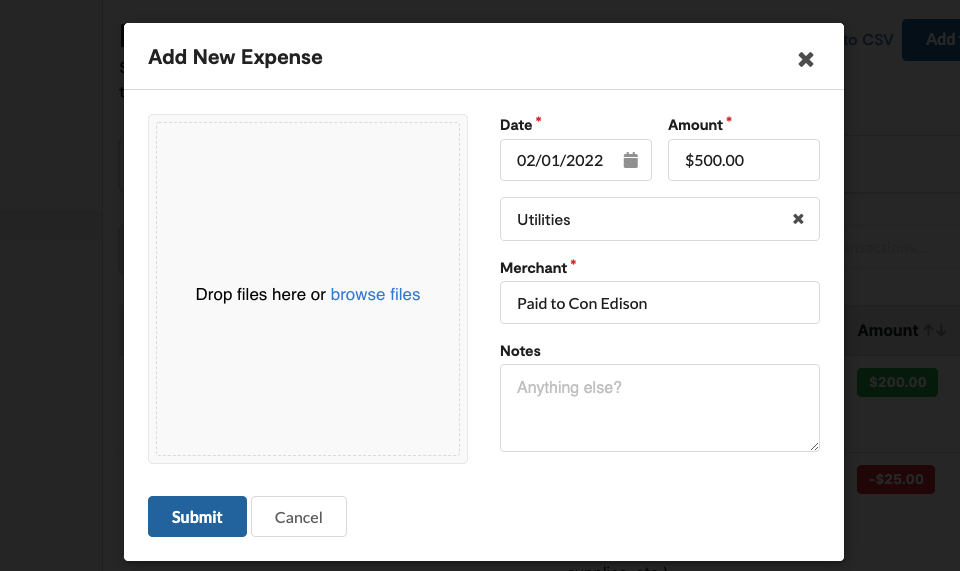The image size is (960, 571).
Task: Open the Utilities category dropdown
Action: (x=659, y=219)
